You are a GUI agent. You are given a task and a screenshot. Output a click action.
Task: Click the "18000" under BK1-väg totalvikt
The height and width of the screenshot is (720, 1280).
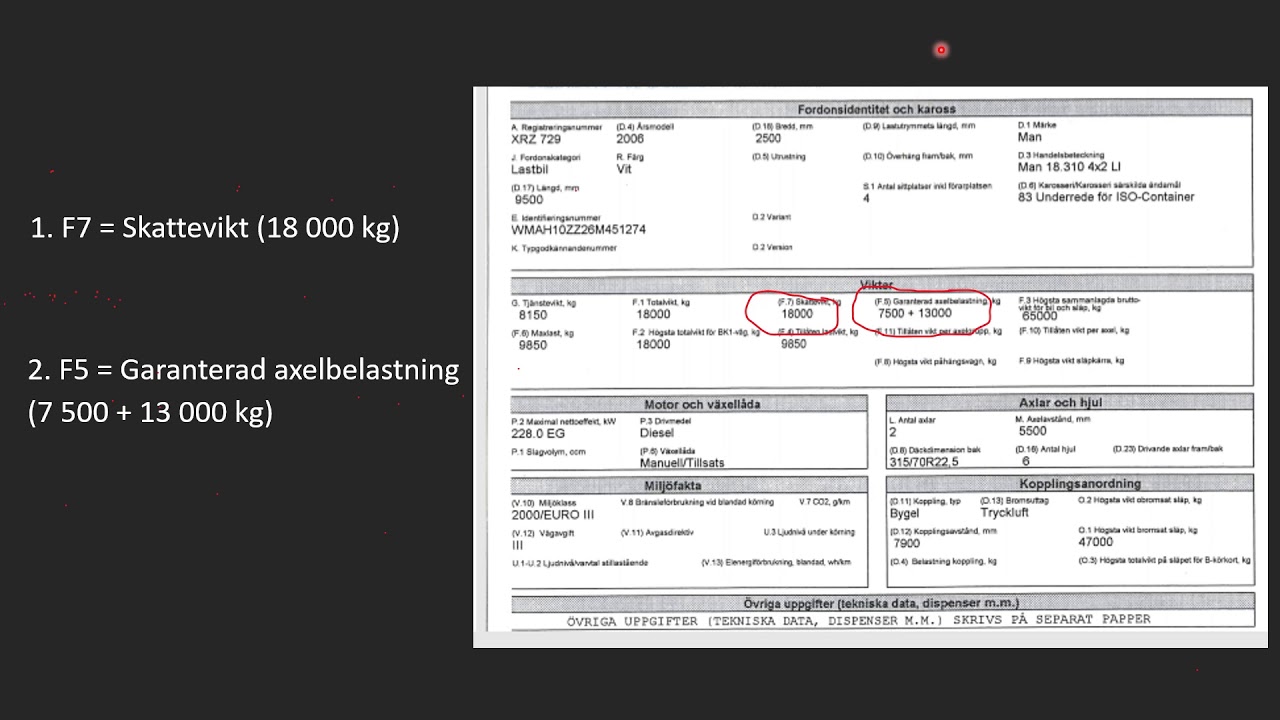point(654,344)
